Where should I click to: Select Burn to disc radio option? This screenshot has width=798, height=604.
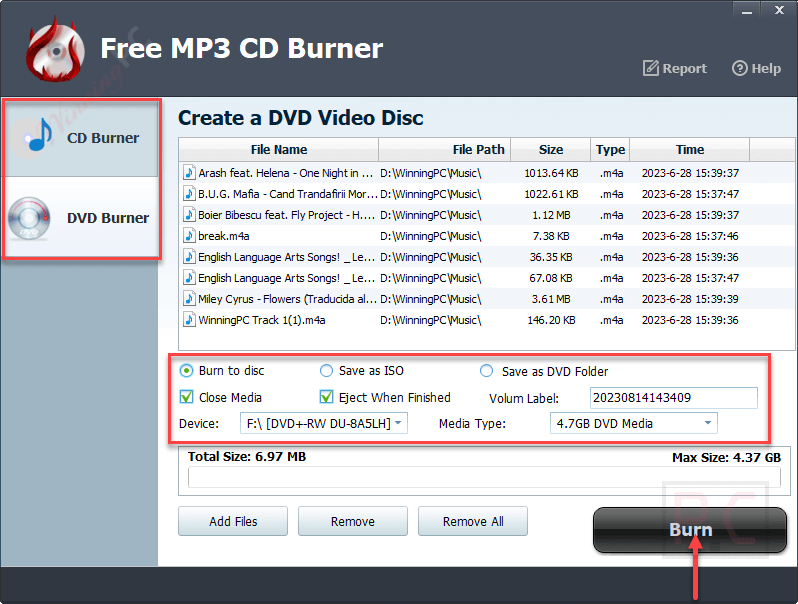(x=186, y=371)
